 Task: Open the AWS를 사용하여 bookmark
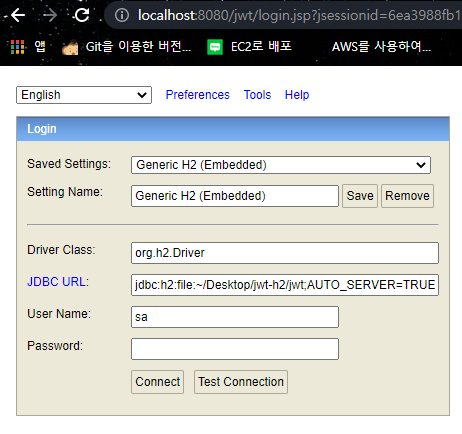point(381,47)
